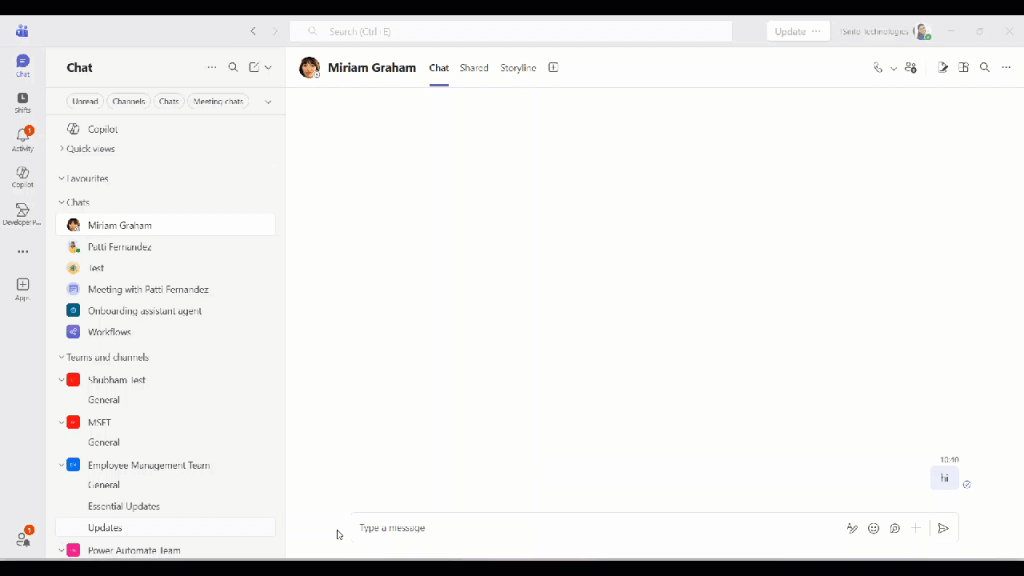Select the 'hi' message bubble
This screenshot has width=1024, height=576.
pos(944,478)
